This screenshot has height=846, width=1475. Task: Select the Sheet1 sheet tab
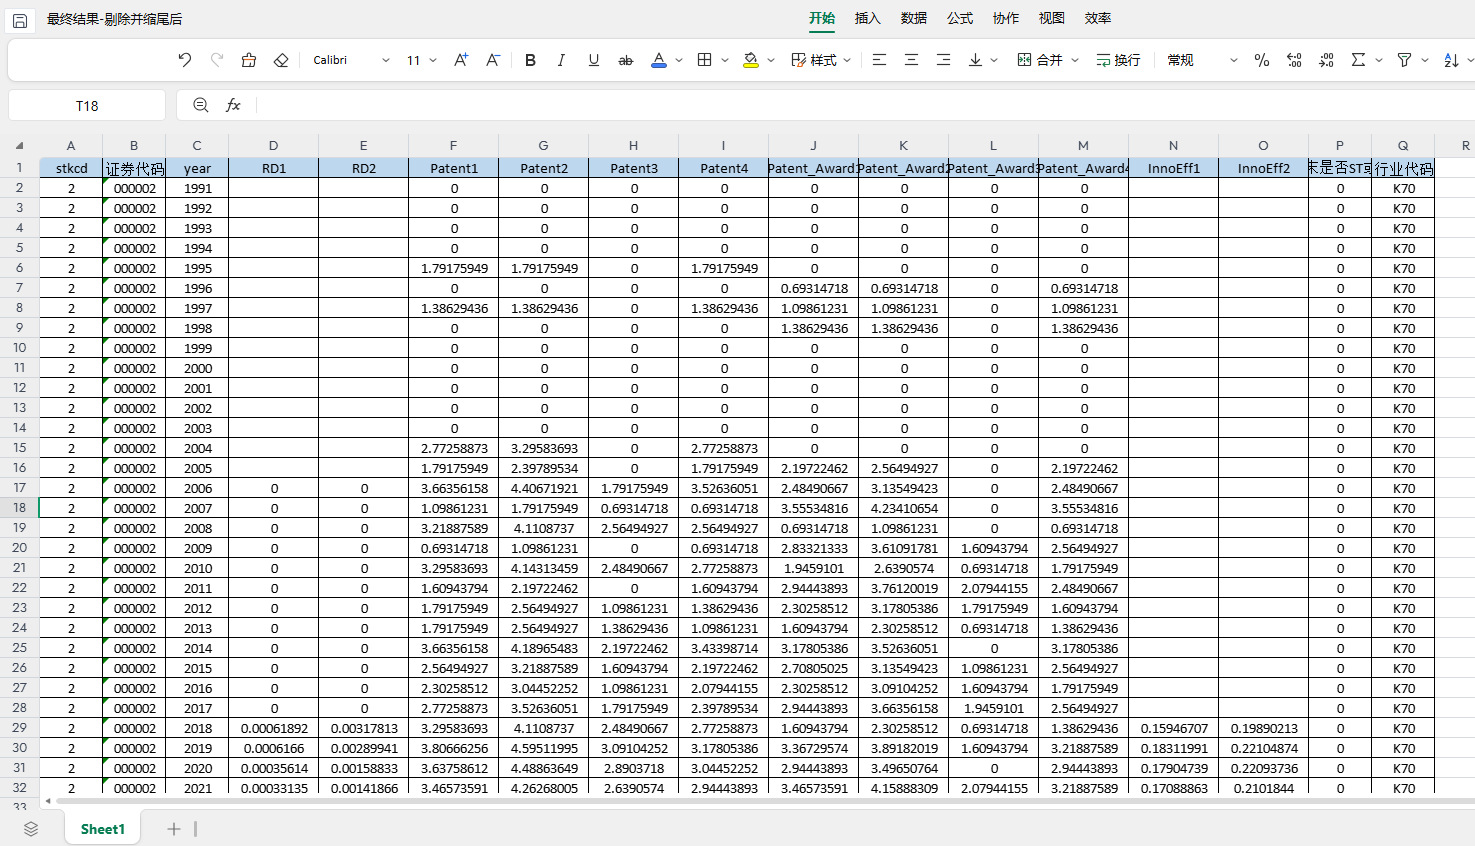coord(103,829)
